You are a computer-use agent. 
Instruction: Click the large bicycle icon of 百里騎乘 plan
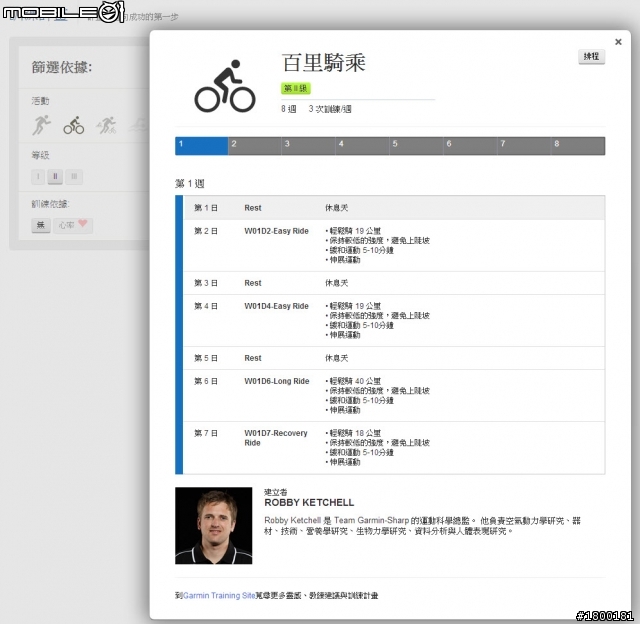pyautogui.click(x=225, y=86)
